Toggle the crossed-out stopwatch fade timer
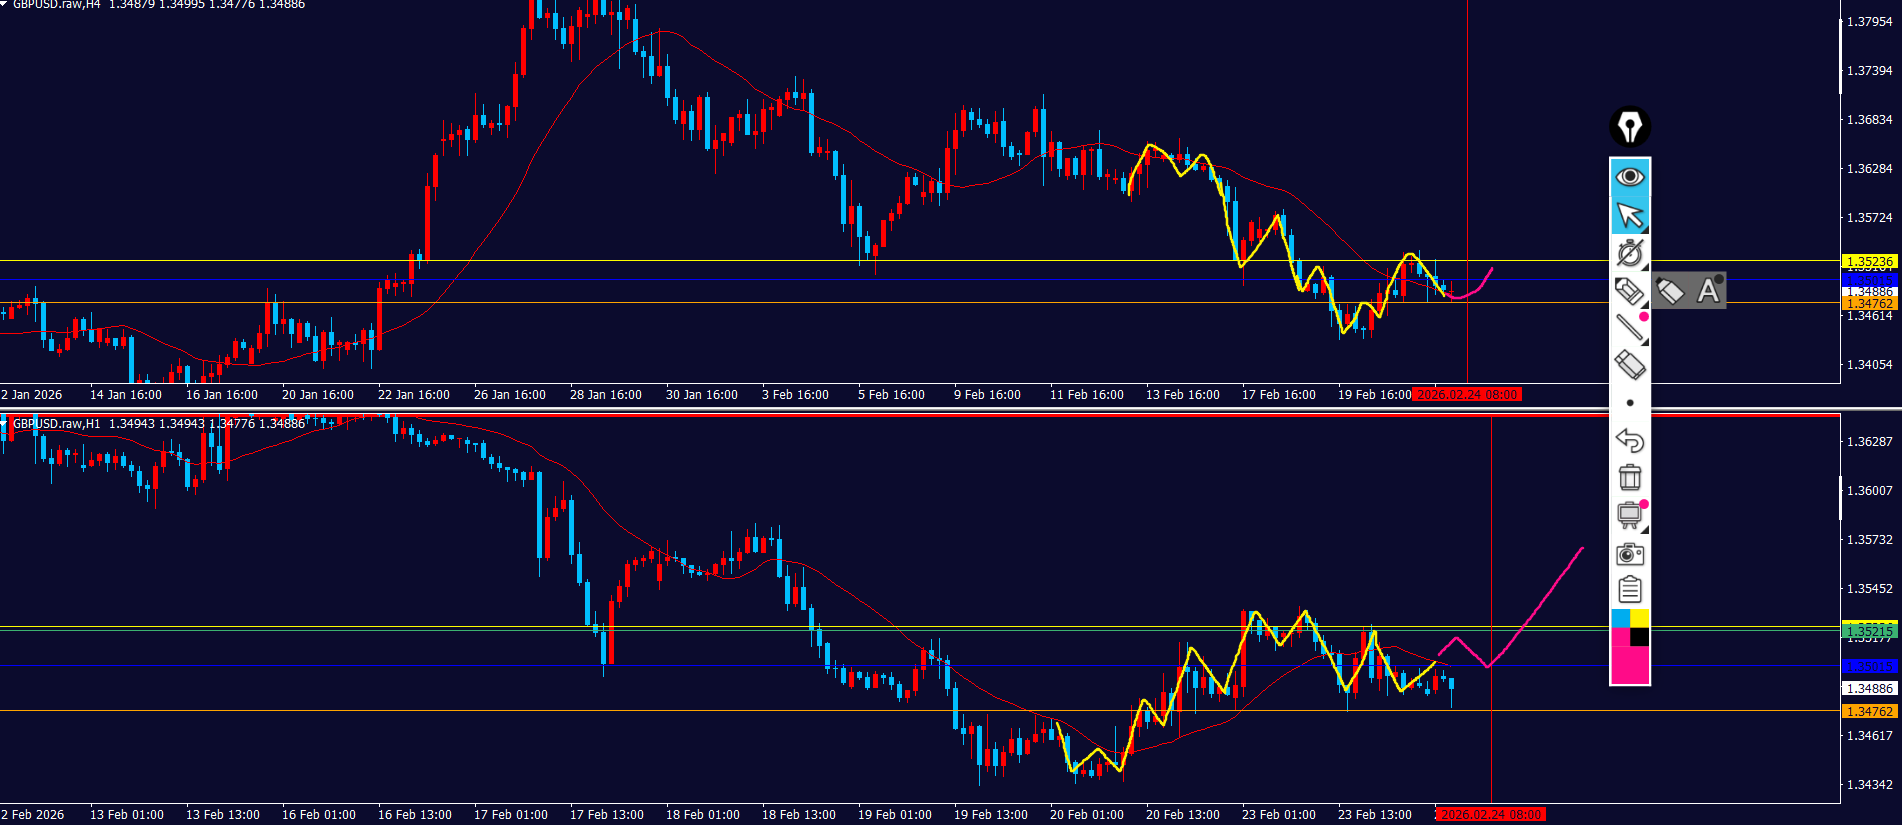The image size is (1902, 825). (1629, 253)
